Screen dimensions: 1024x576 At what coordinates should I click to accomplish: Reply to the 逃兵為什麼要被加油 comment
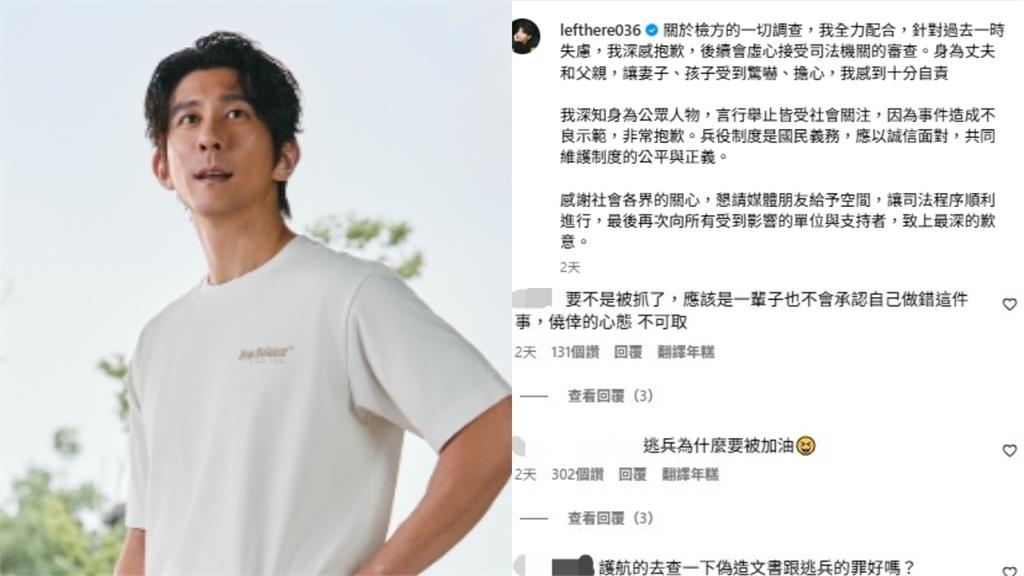tap(632, 474)
